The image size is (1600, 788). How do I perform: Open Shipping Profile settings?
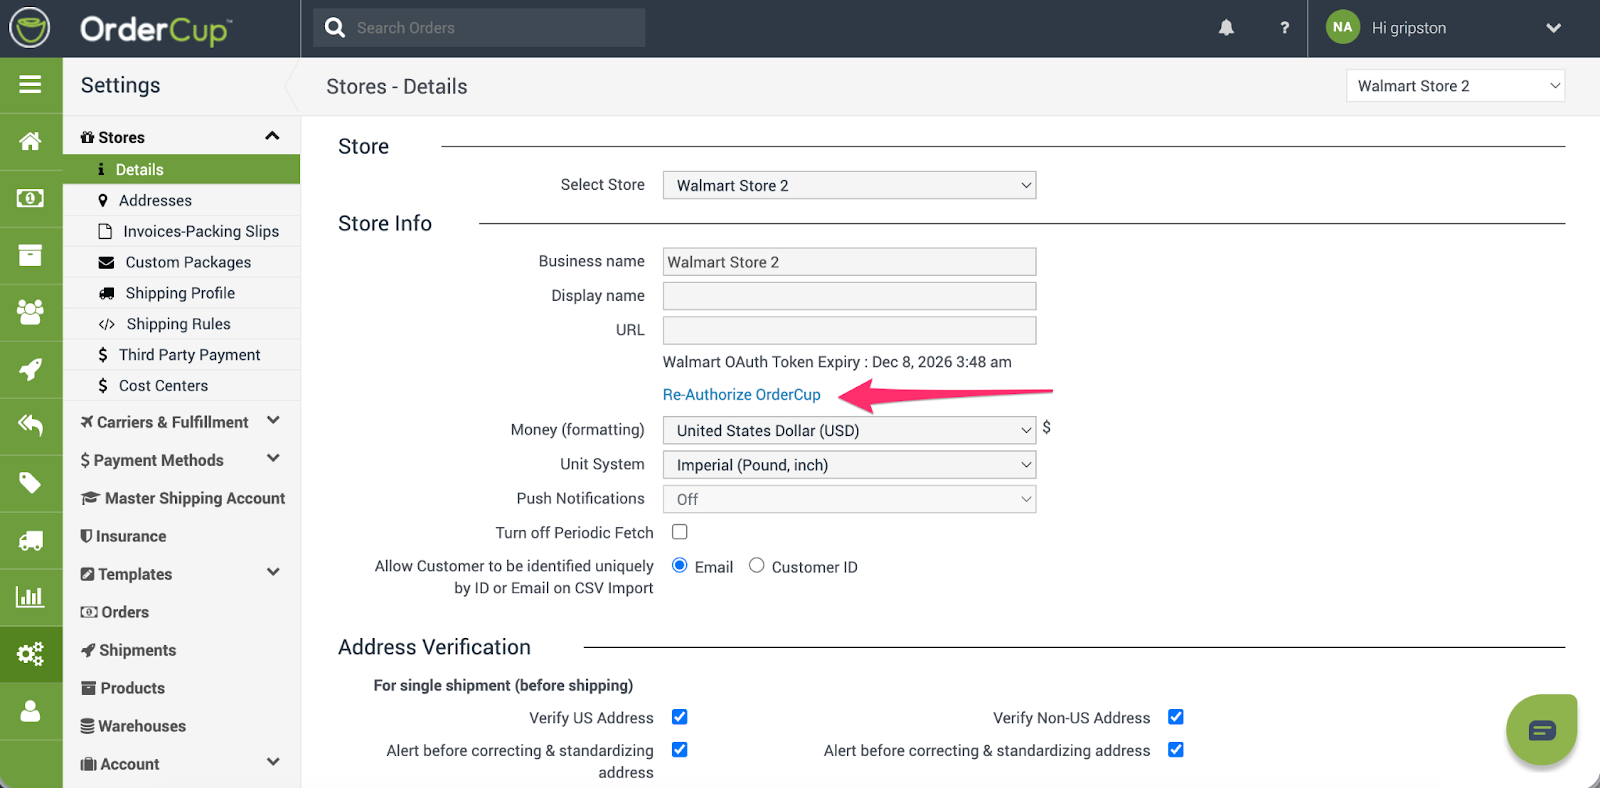point(181,293)
